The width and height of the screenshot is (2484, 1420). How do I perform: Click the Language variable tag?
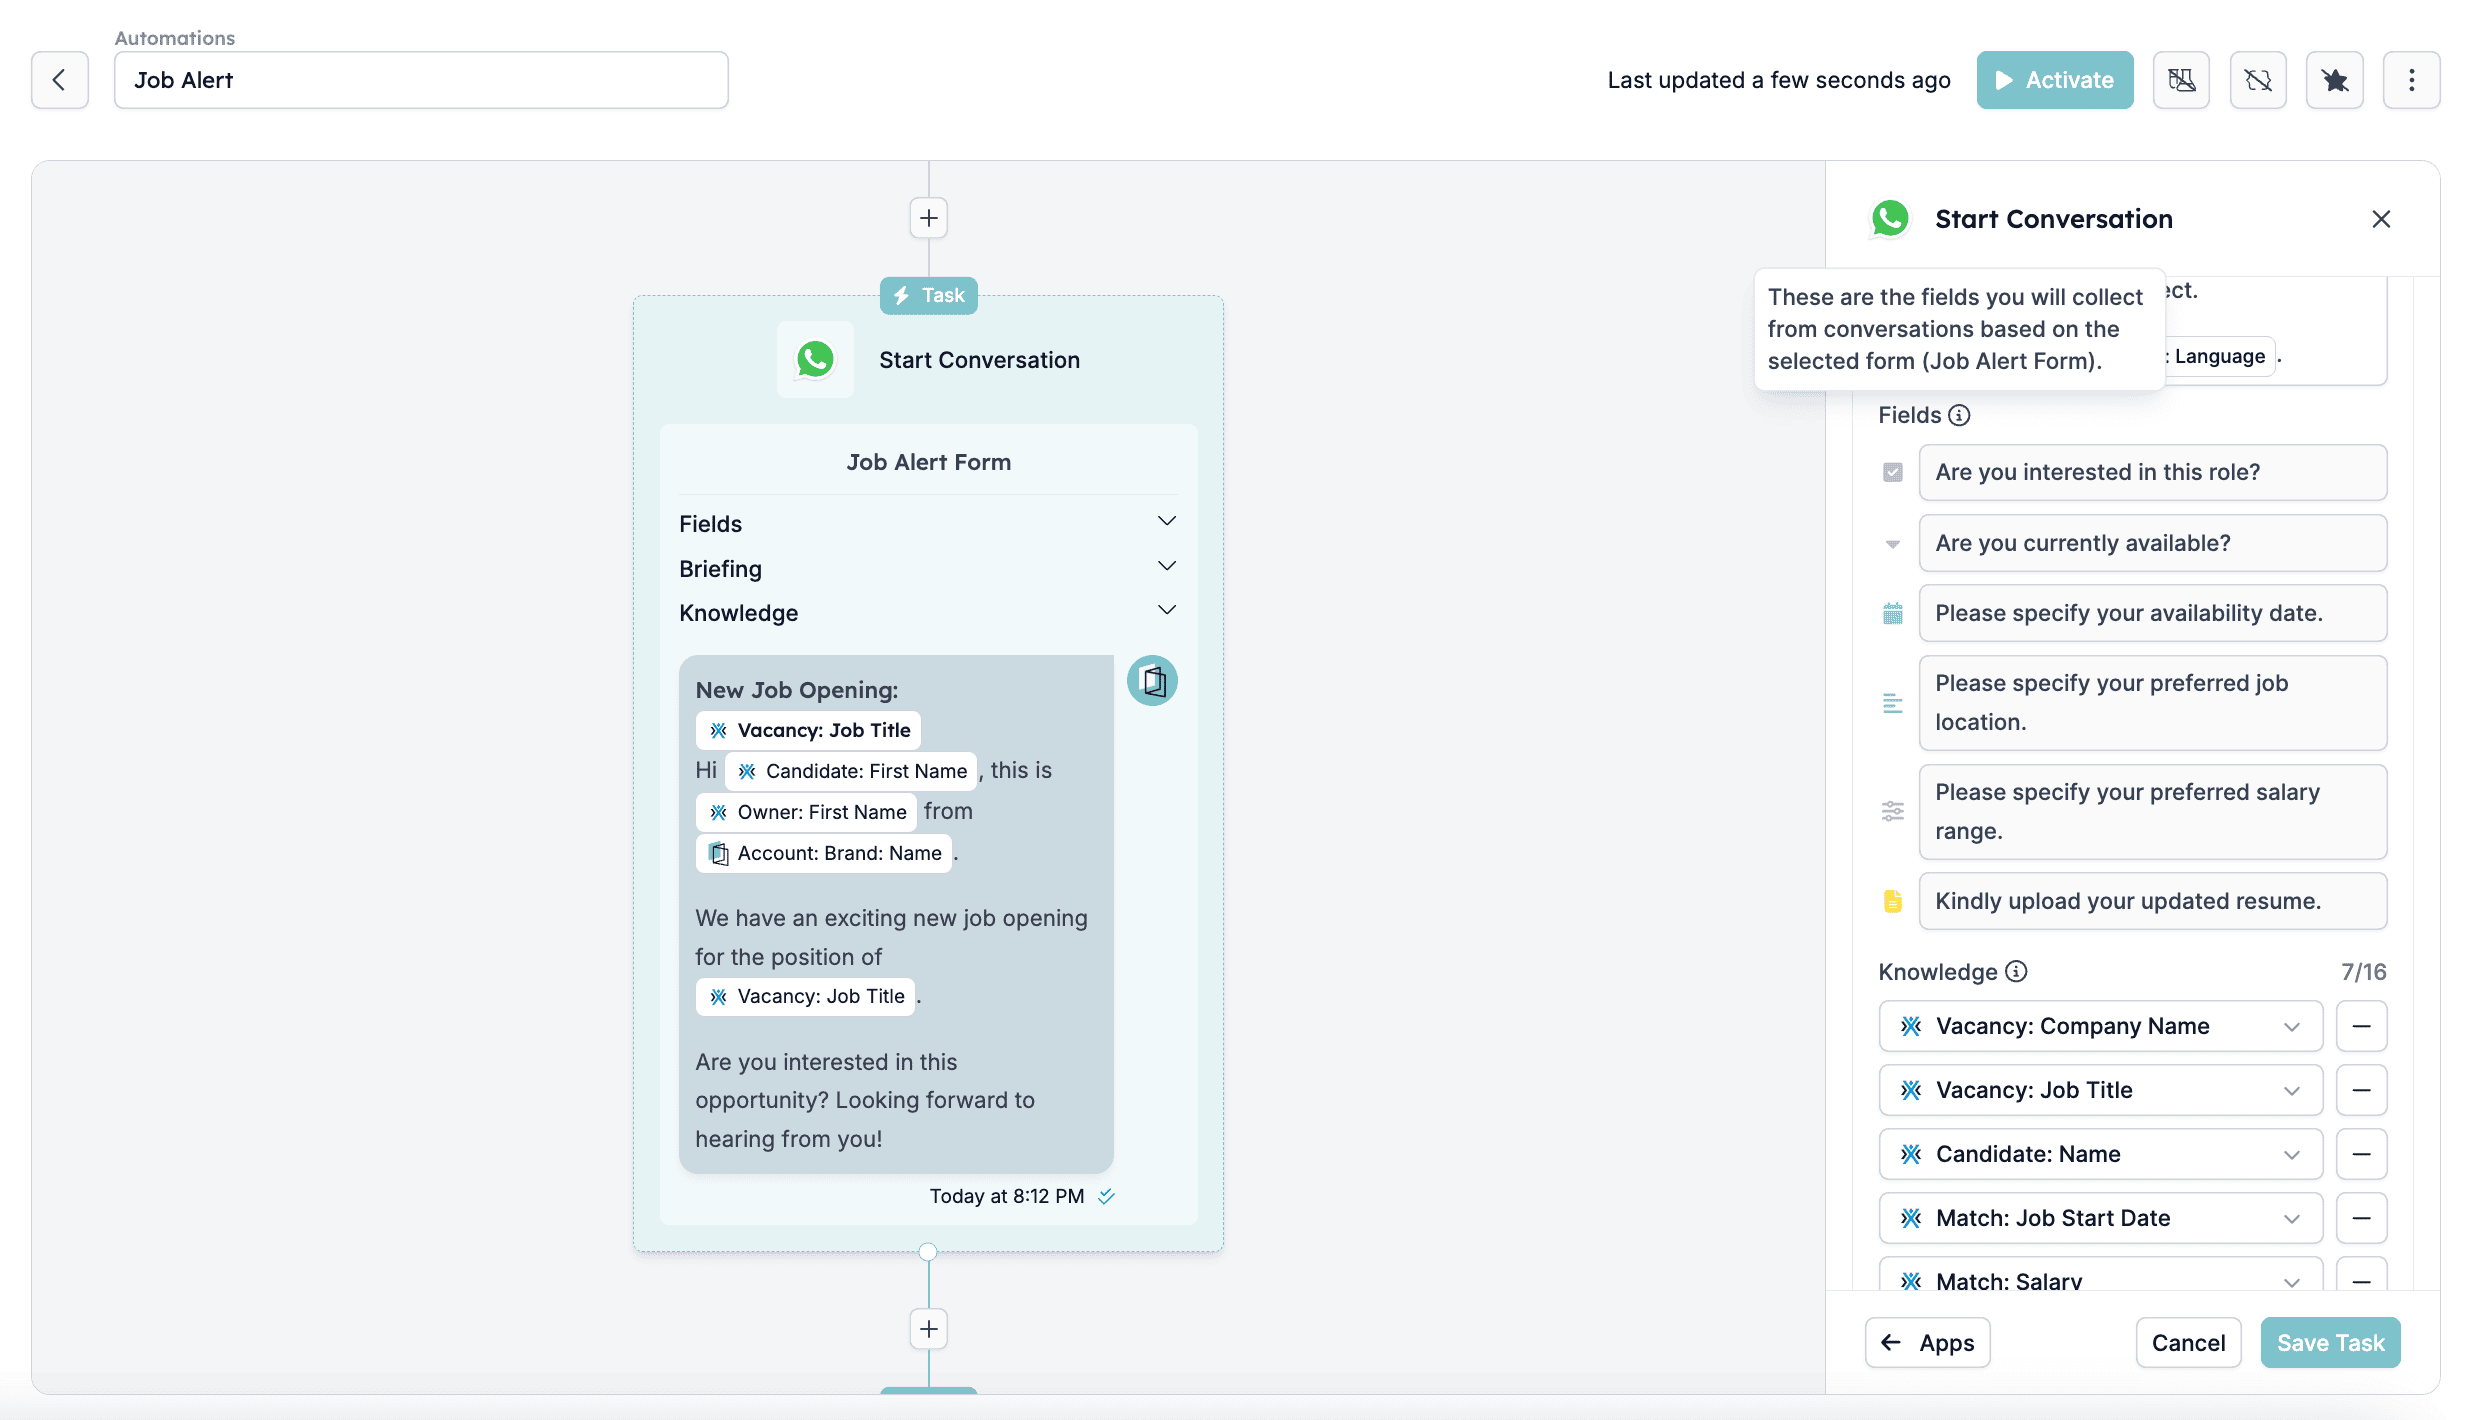(x=2219, y=357)
